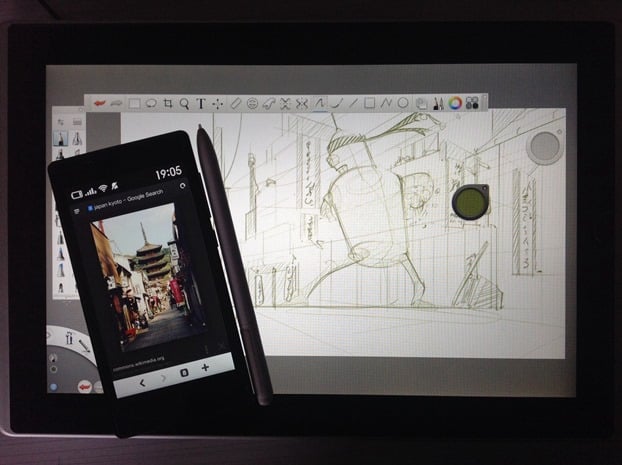Click the pencil icon in corner lagoon

(x=84, y=346)
